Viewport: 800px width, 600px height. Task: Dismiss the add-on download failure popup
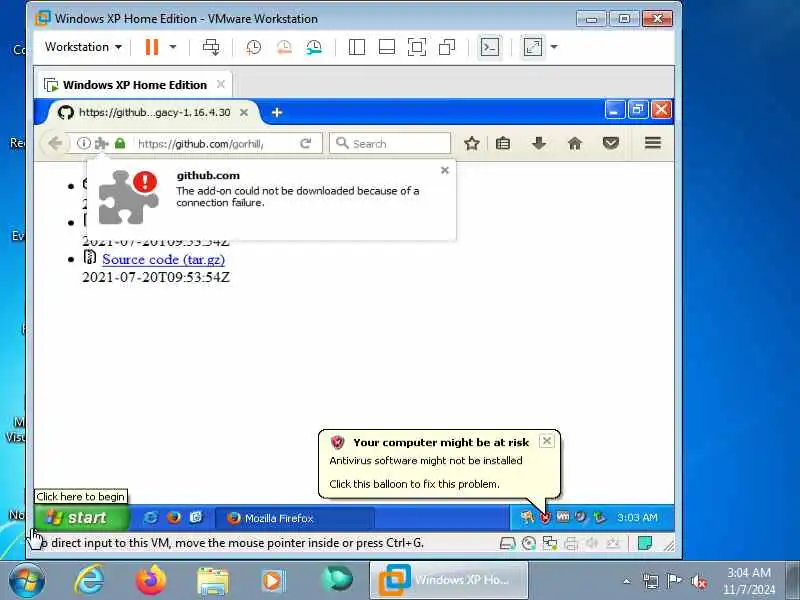[x=444, y=170]
